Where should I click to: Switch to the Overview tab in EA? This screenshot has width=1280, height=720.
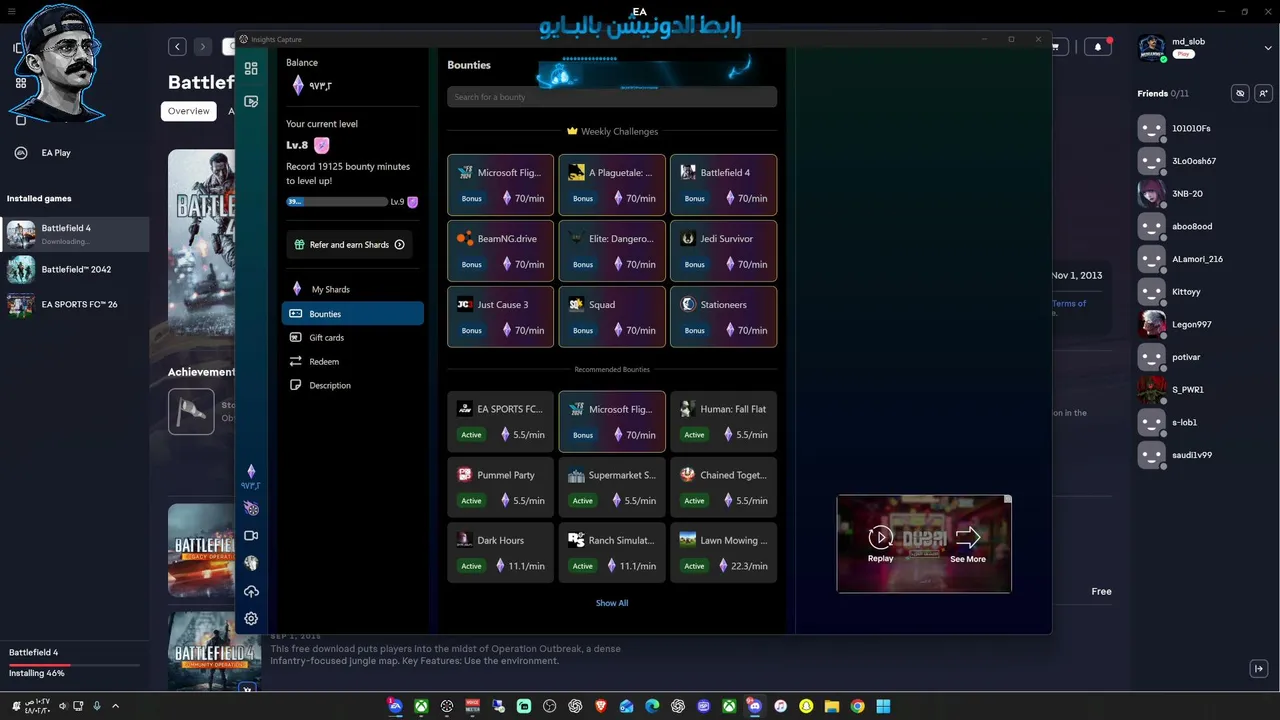point(189,111)
